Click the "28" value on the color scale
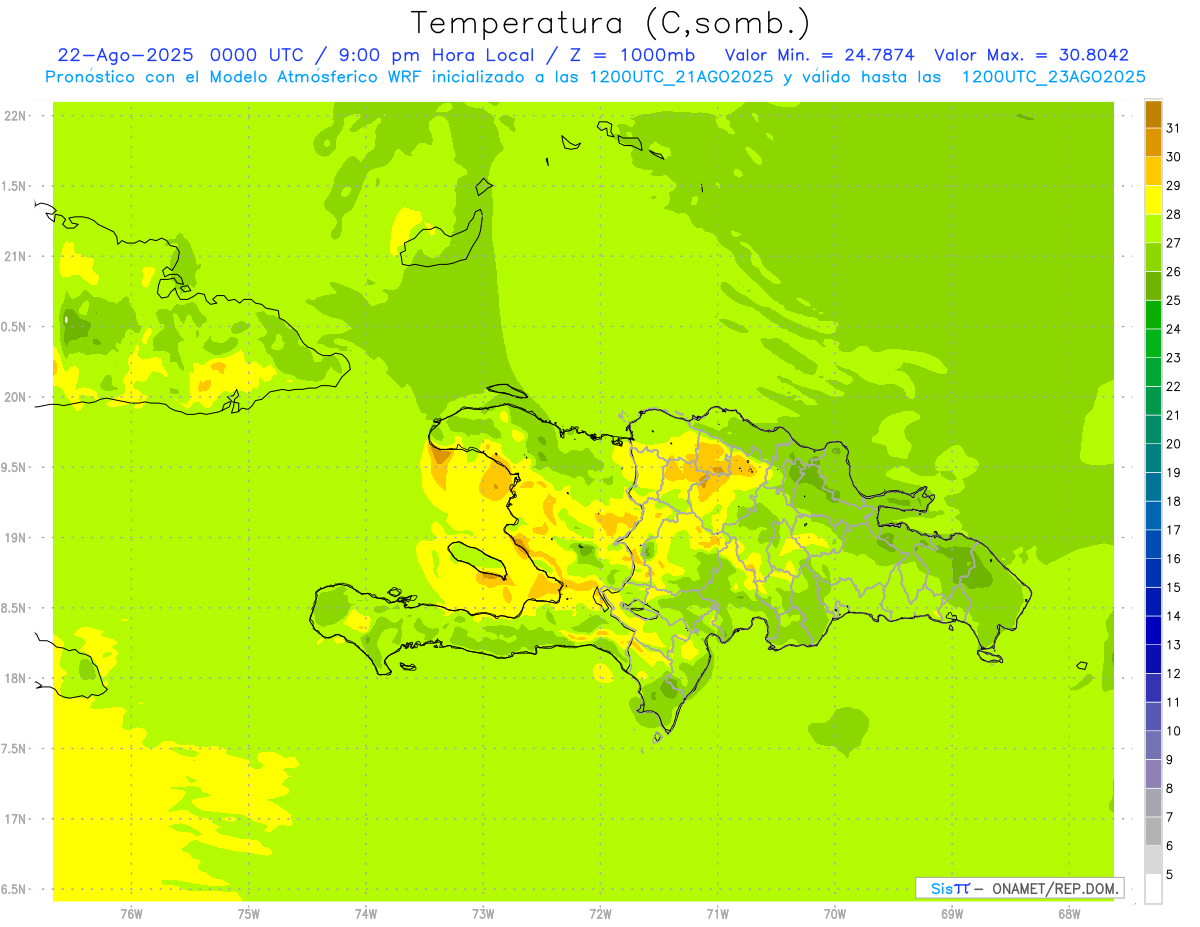 tap(1174, 214)
